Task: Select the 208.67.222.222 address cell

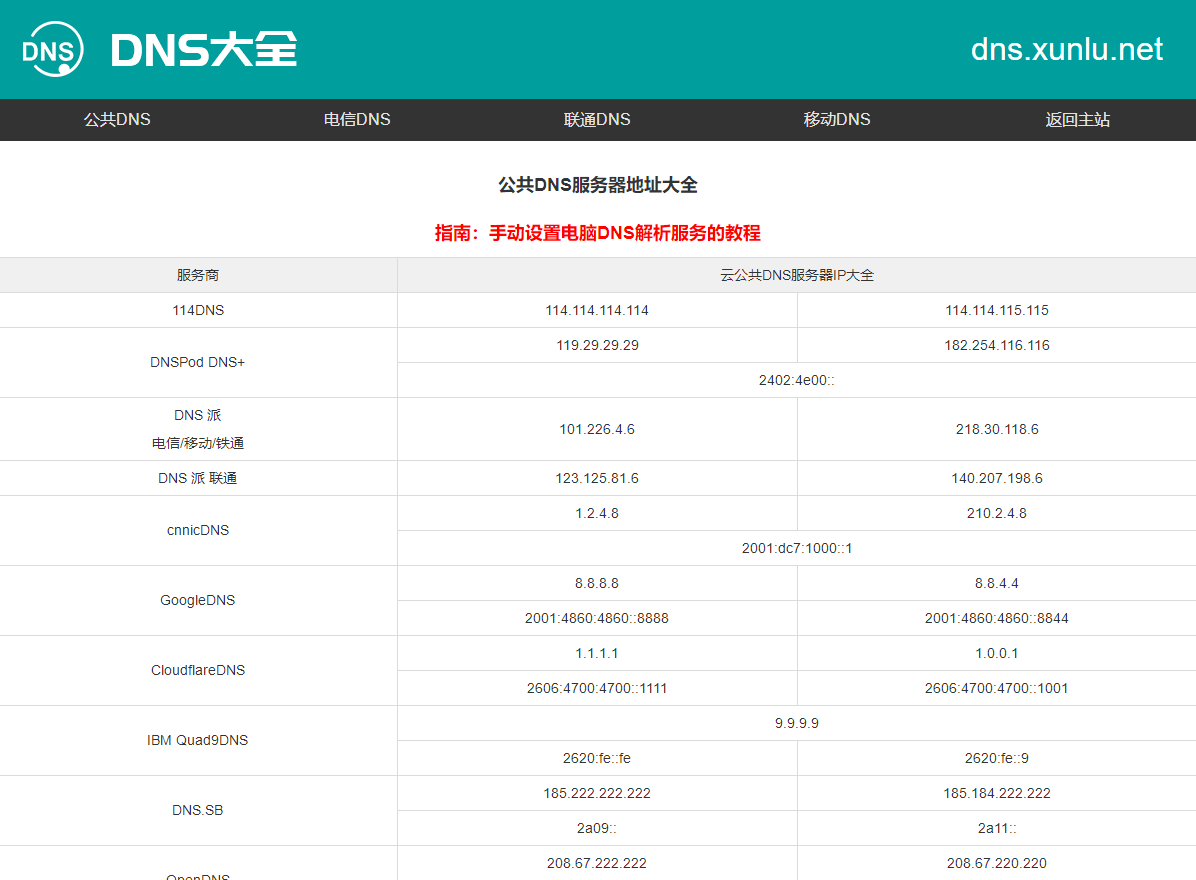Action: [597, 863]
